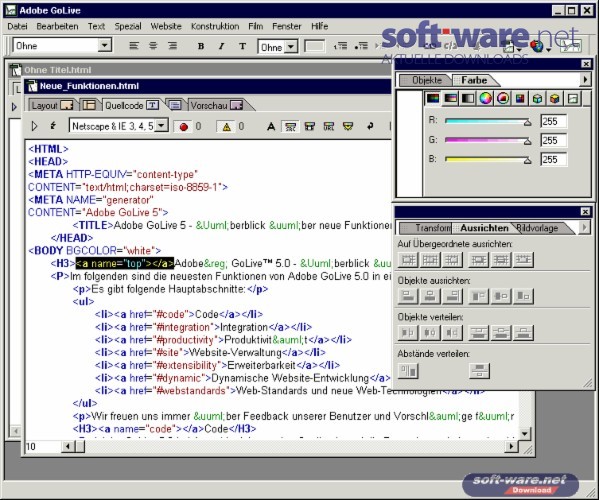Viewport: 599px width, 500px height.
Task: Click the white color preview swatch
Action: pos(409,144)
